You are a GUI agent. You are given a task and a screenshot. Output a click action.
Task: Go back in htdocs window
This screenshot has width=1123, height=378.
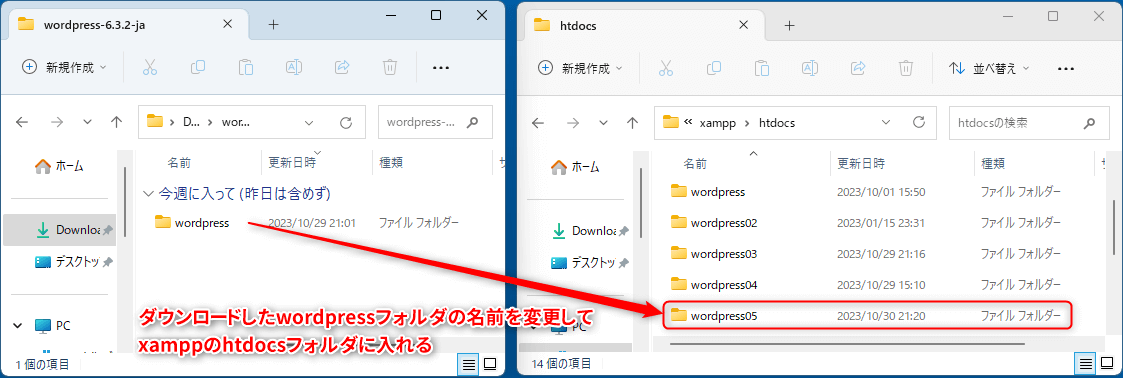pyautogui.click(x=538, y=123)
